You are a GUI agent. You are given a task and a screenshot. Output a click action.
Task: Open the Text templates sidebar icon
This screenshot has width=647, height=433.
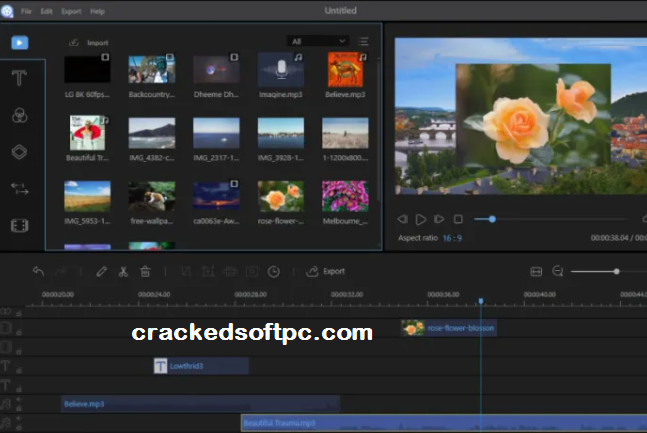coord(19,78)
